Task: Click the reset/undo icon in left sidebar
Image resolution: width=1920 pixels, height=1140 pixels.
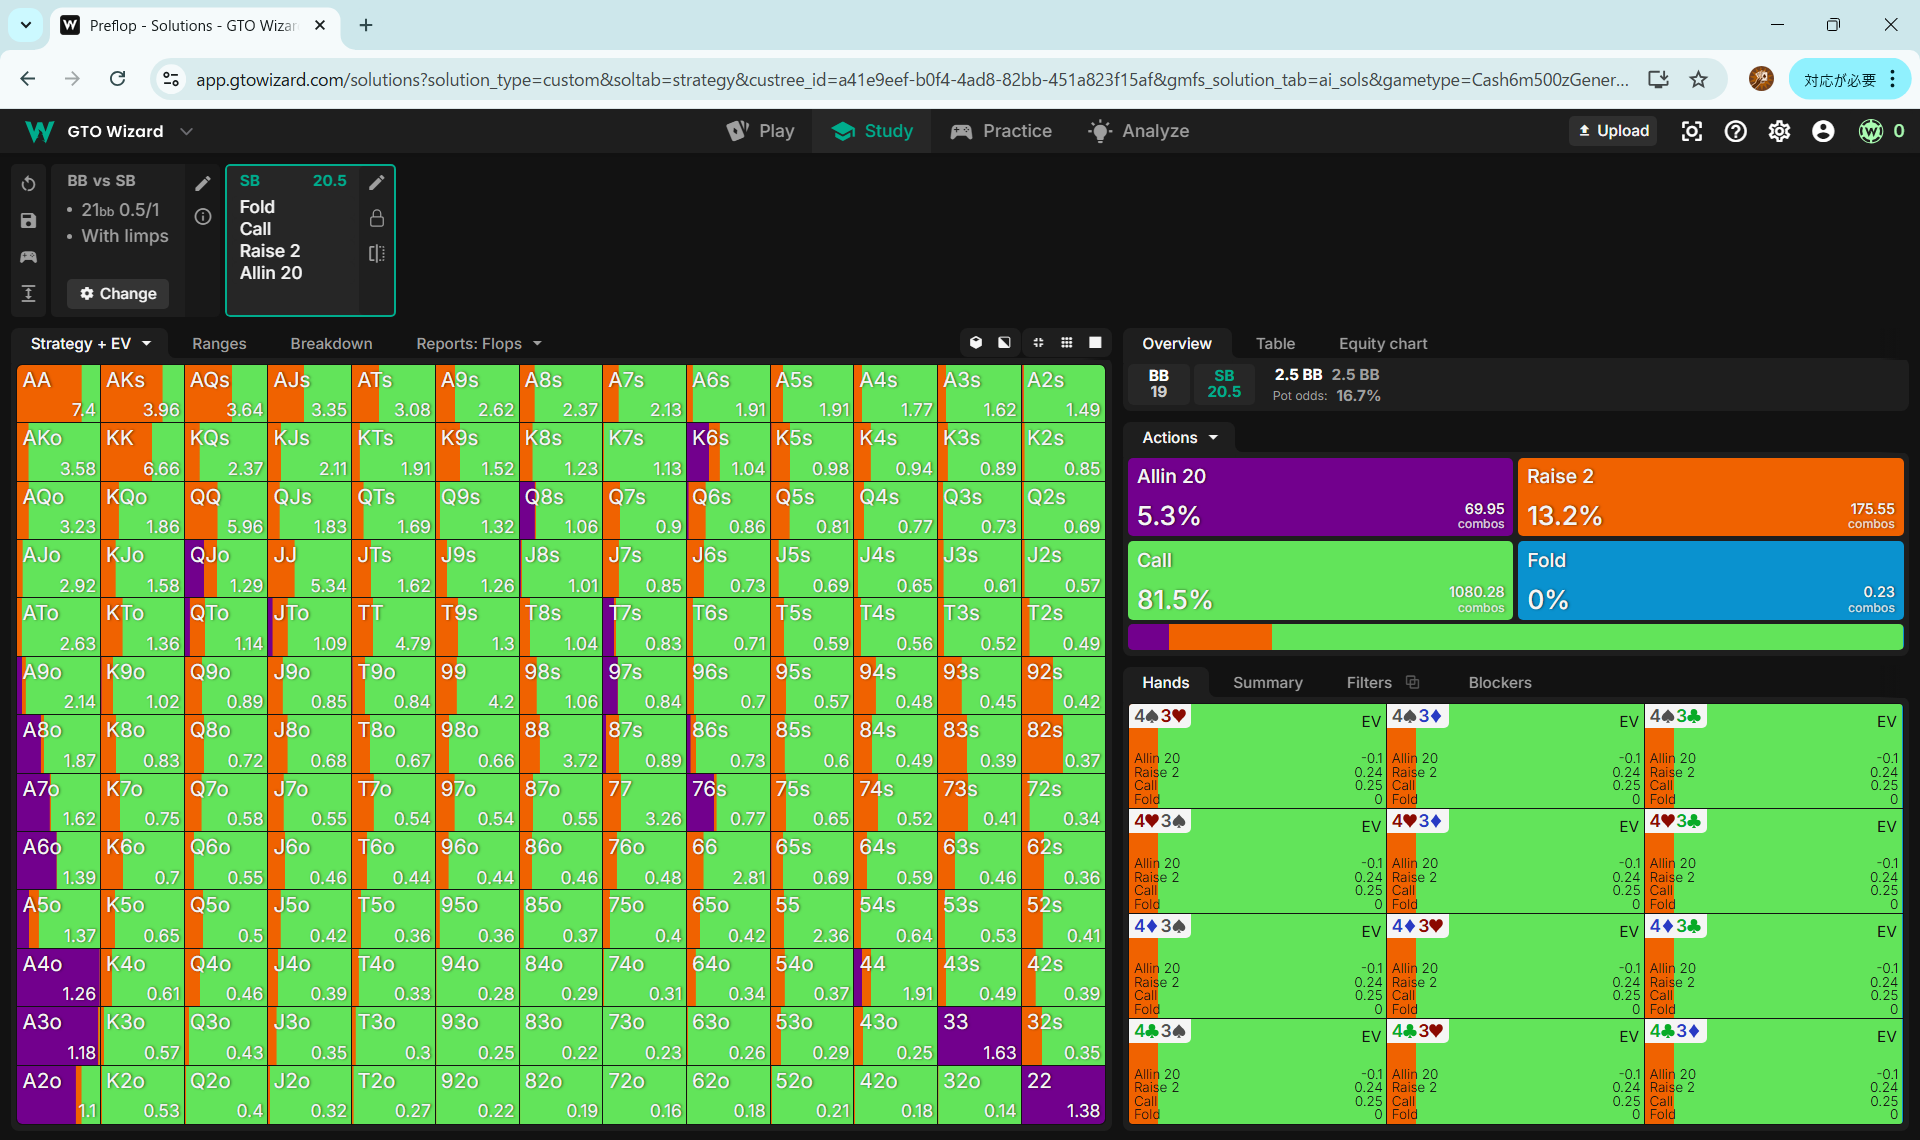Action: pos(28,184)
